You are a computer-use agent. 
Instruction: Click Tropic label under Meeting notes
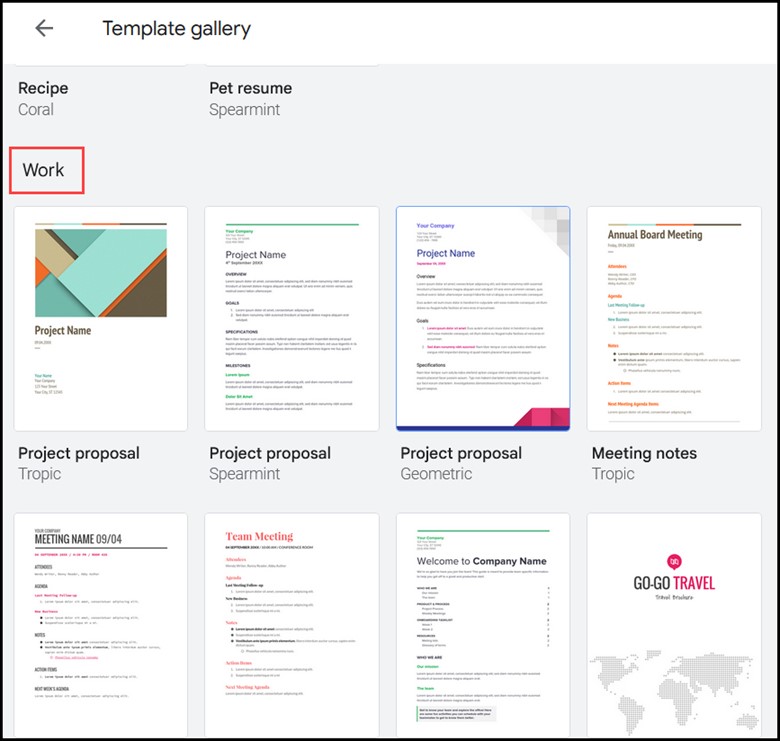(x=613, y=474)
